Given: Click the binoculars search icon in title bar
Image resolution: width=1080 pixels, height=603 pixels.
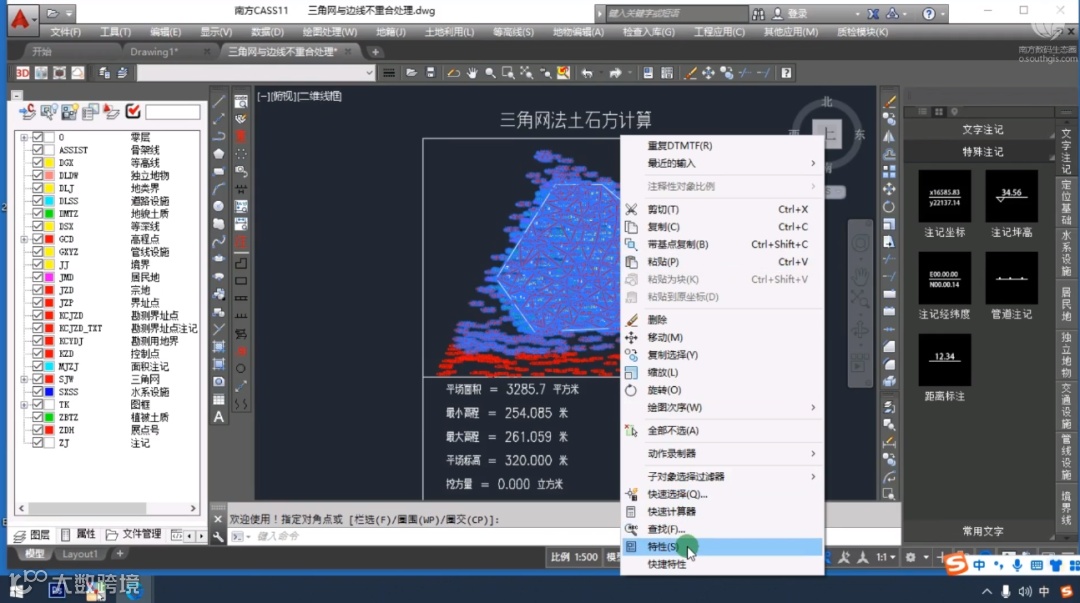Looking at the screenshot, I should click(x=758, y=13).
